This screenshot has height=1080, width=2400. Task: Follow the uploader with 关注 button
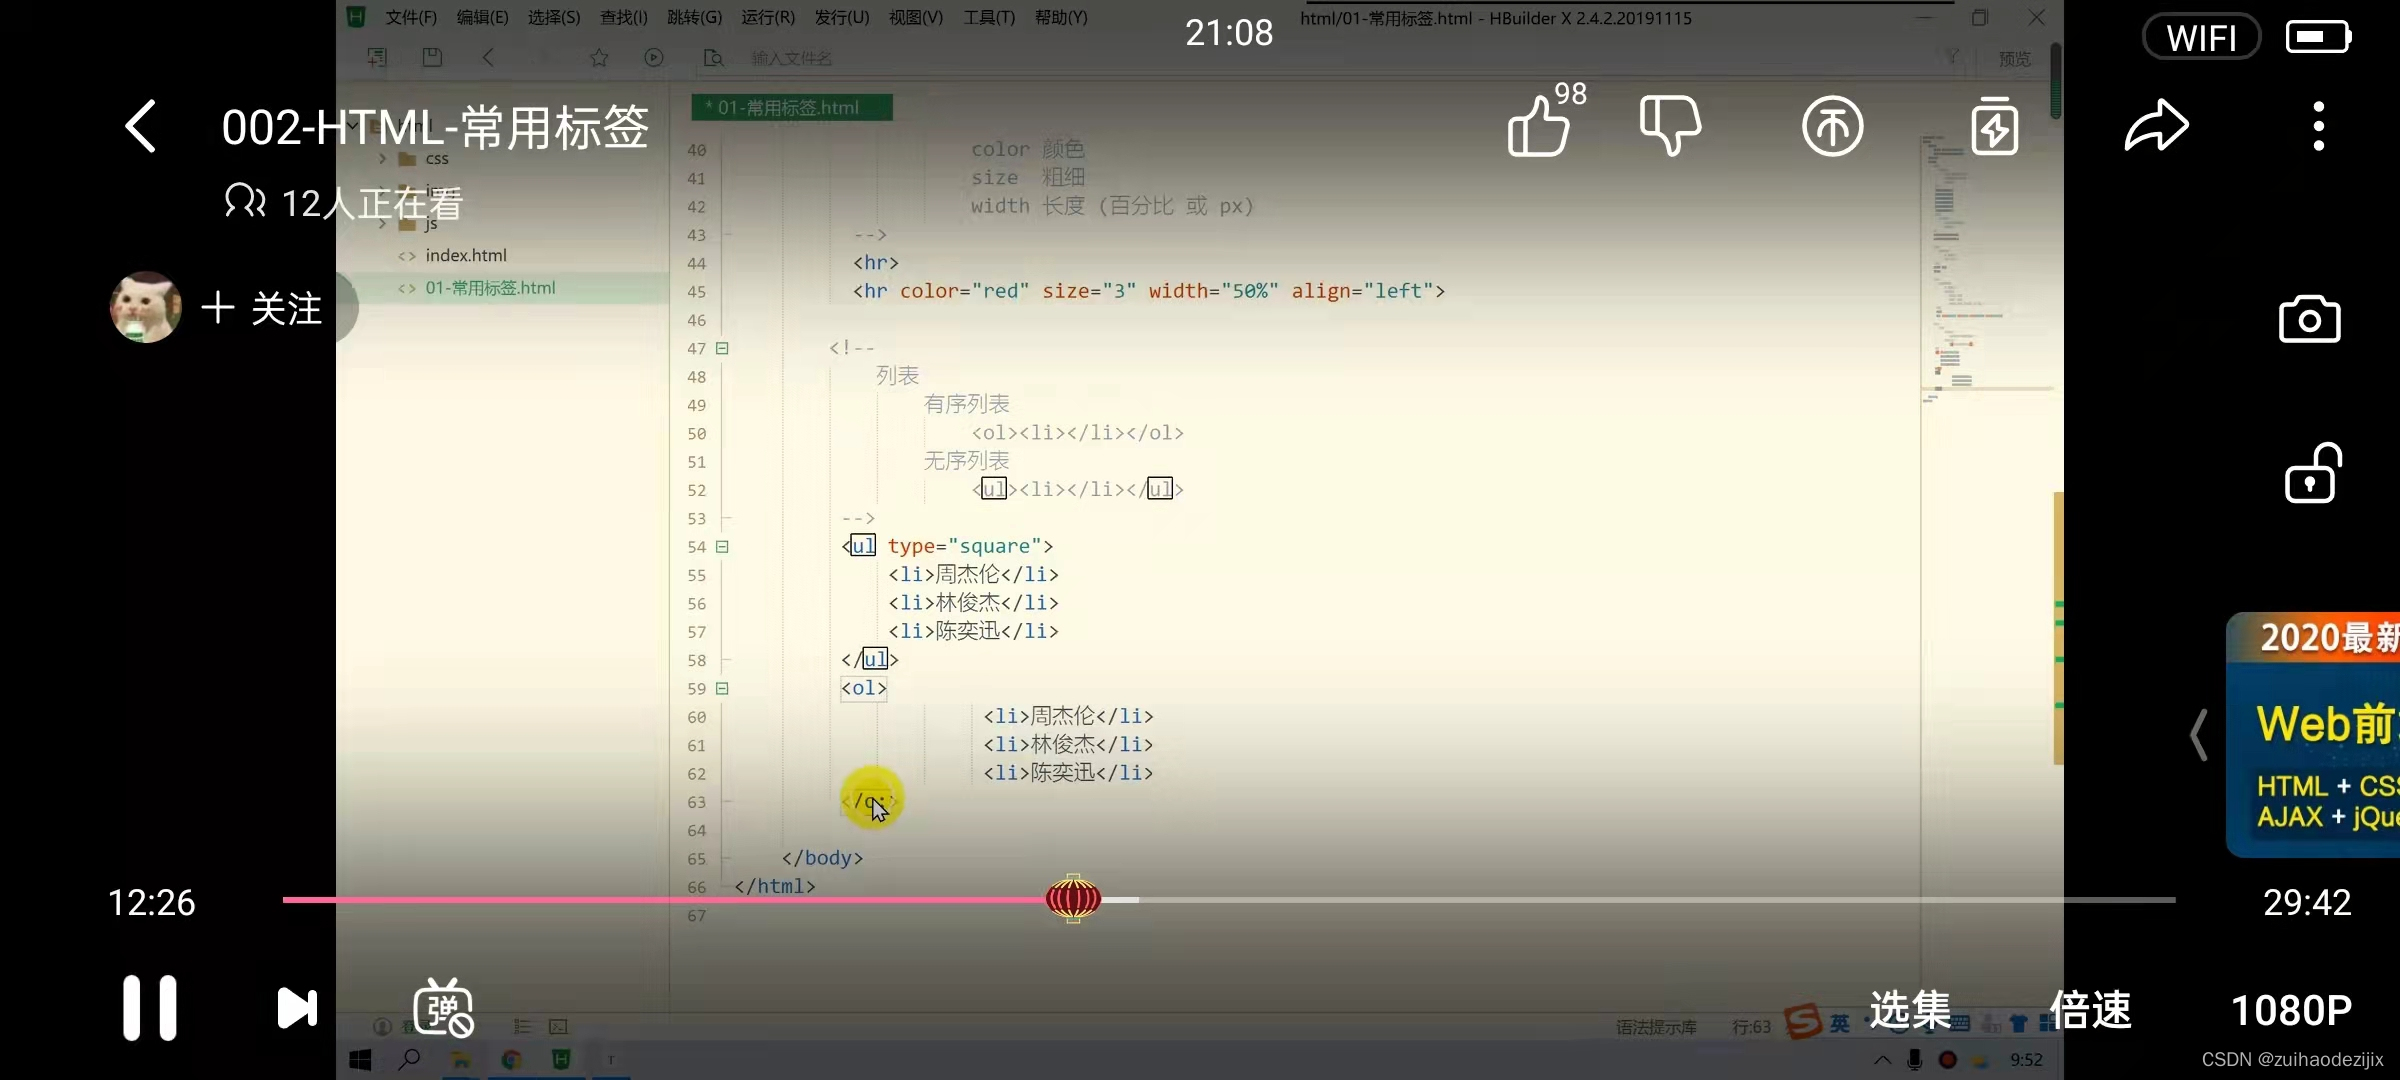[x=262, y=308]
